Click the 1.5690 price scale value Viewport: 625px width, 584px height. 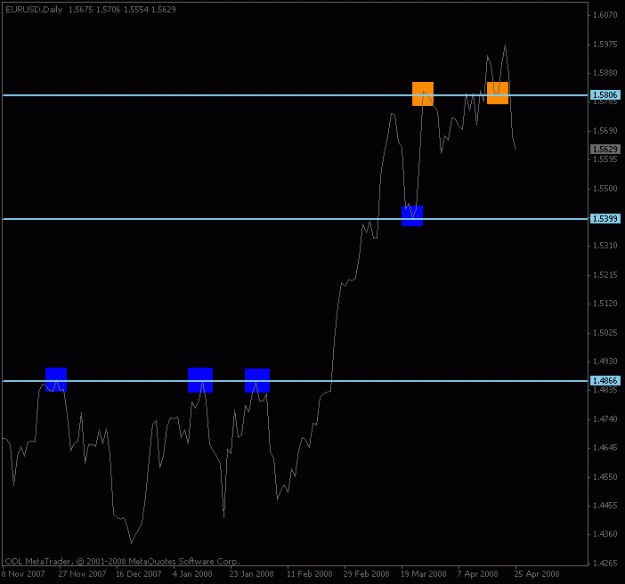coord(605,130)
